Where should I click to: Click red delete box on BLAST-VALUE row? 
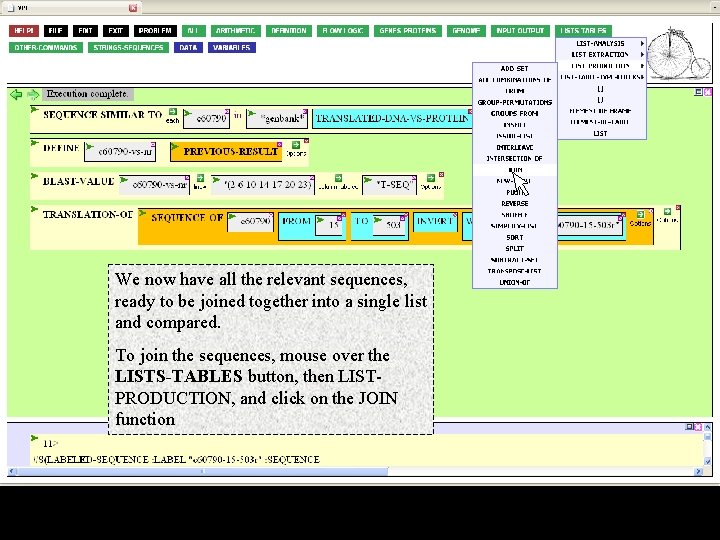[441, 174]
